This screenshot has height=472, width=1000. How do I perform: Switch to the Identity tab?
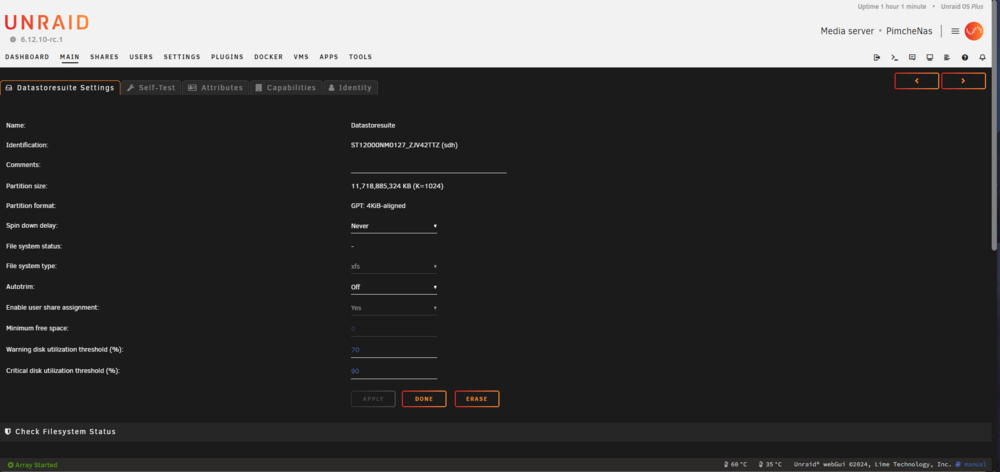[x=350, y=87]
